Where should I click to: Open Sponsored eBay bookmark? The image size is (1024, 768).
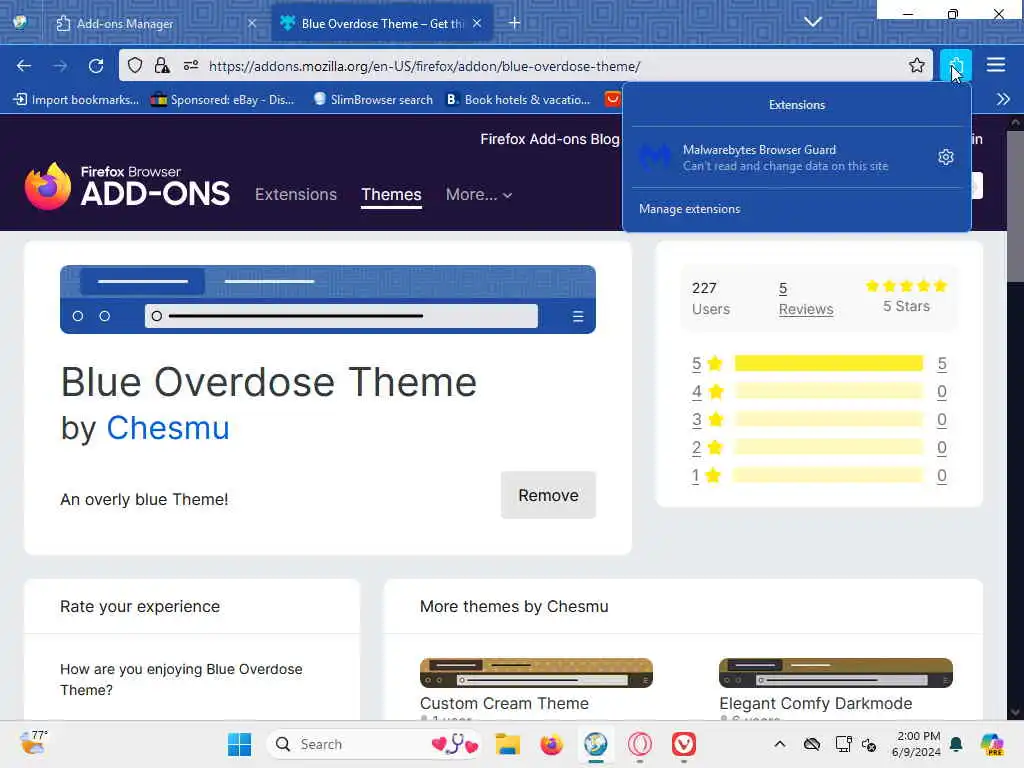[223, 100]
